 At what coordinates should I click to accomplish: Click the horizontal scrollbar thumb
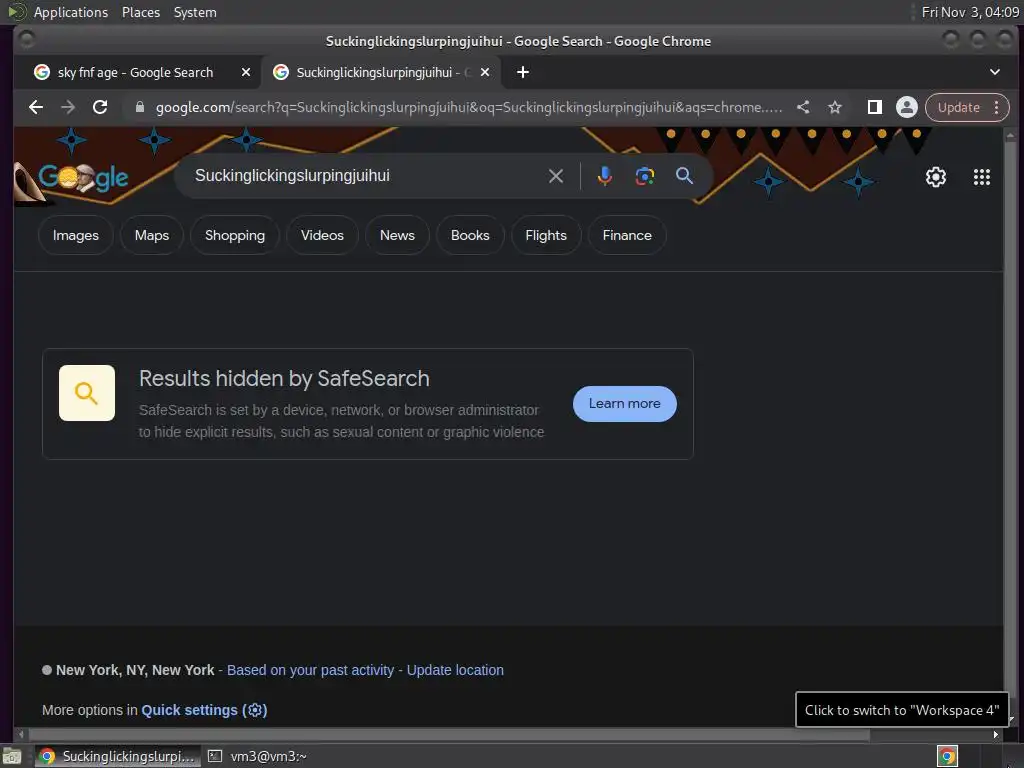[449, 734]
